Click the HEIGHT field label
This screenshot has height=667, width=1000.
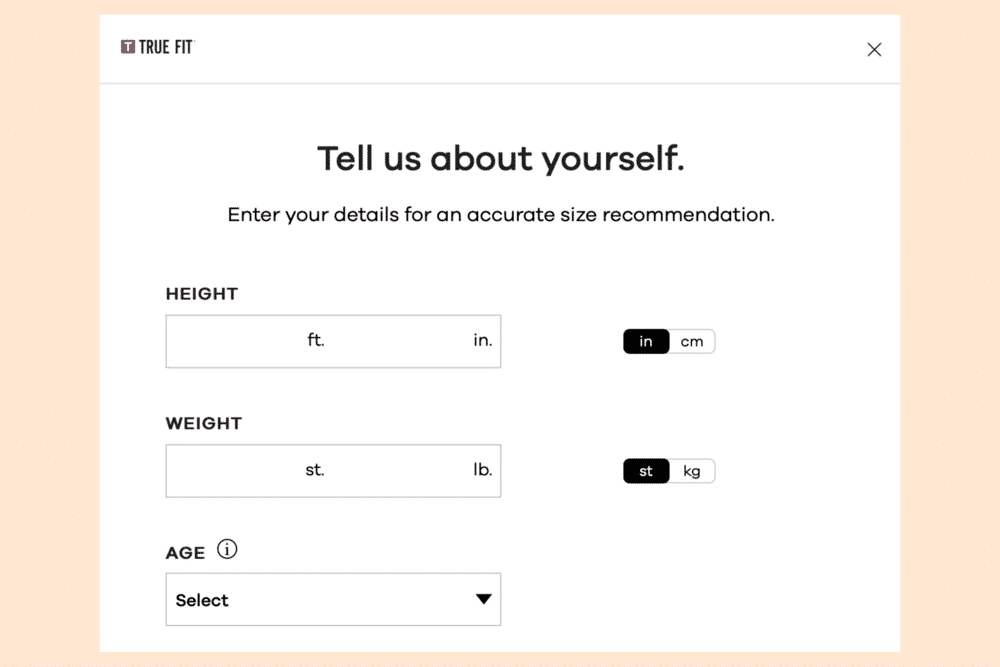click(202, 294)
